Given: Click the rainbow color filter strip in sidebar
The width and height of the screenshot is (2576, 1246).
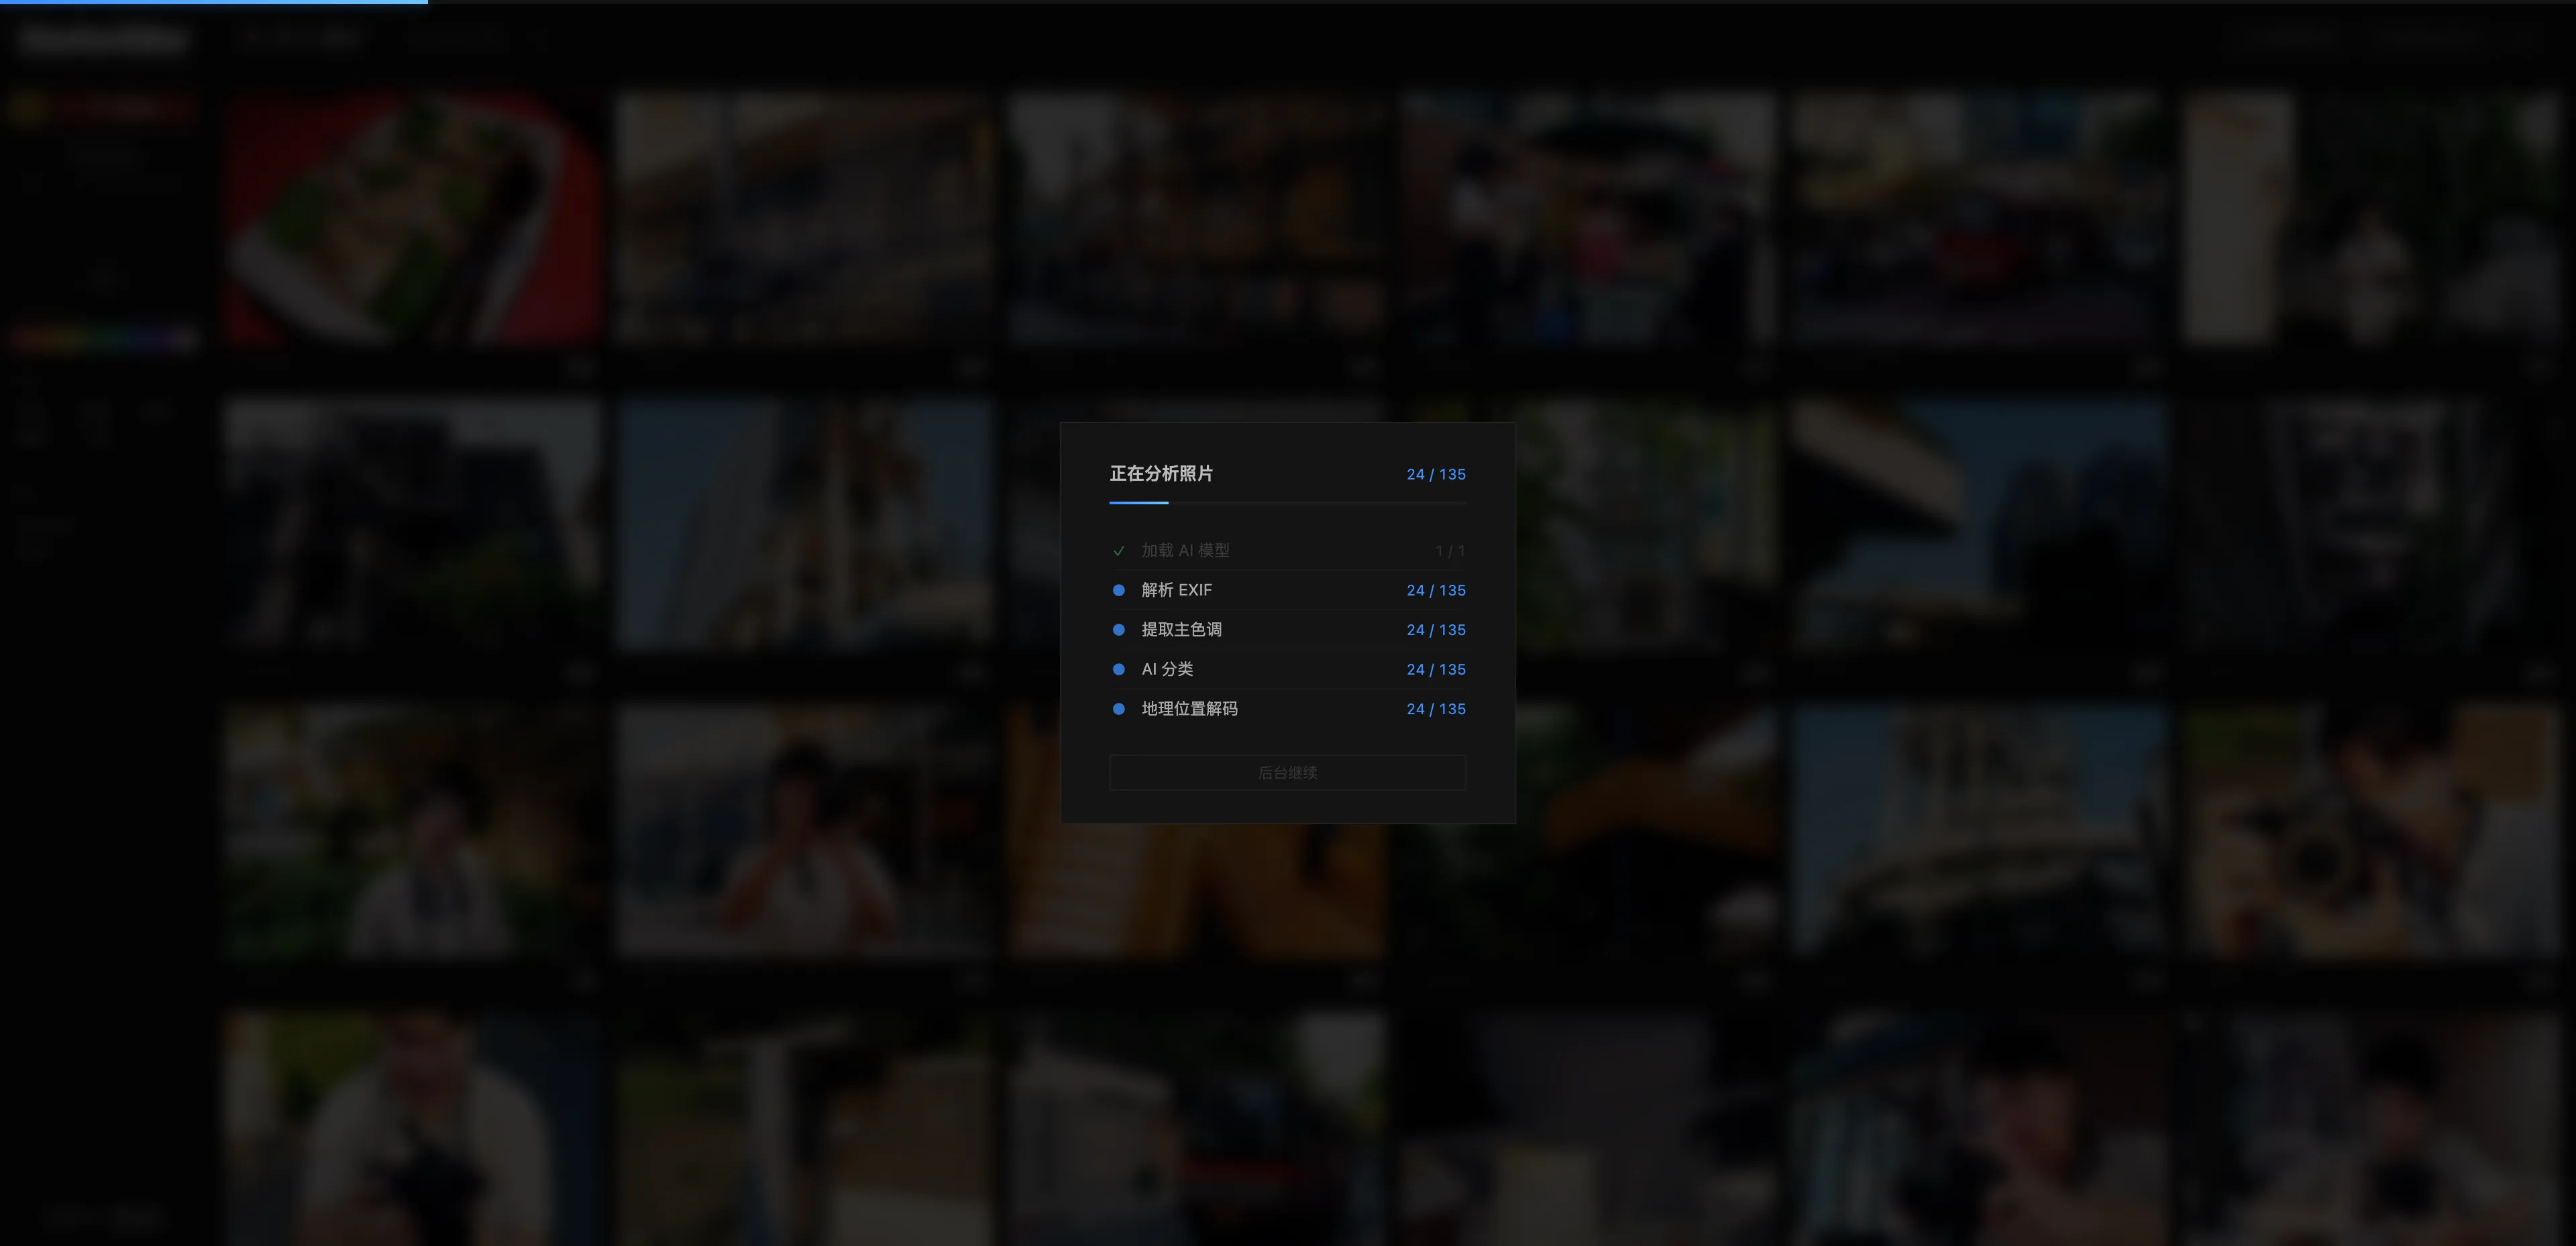Looking at the screenshot, I should coord(103,340).
